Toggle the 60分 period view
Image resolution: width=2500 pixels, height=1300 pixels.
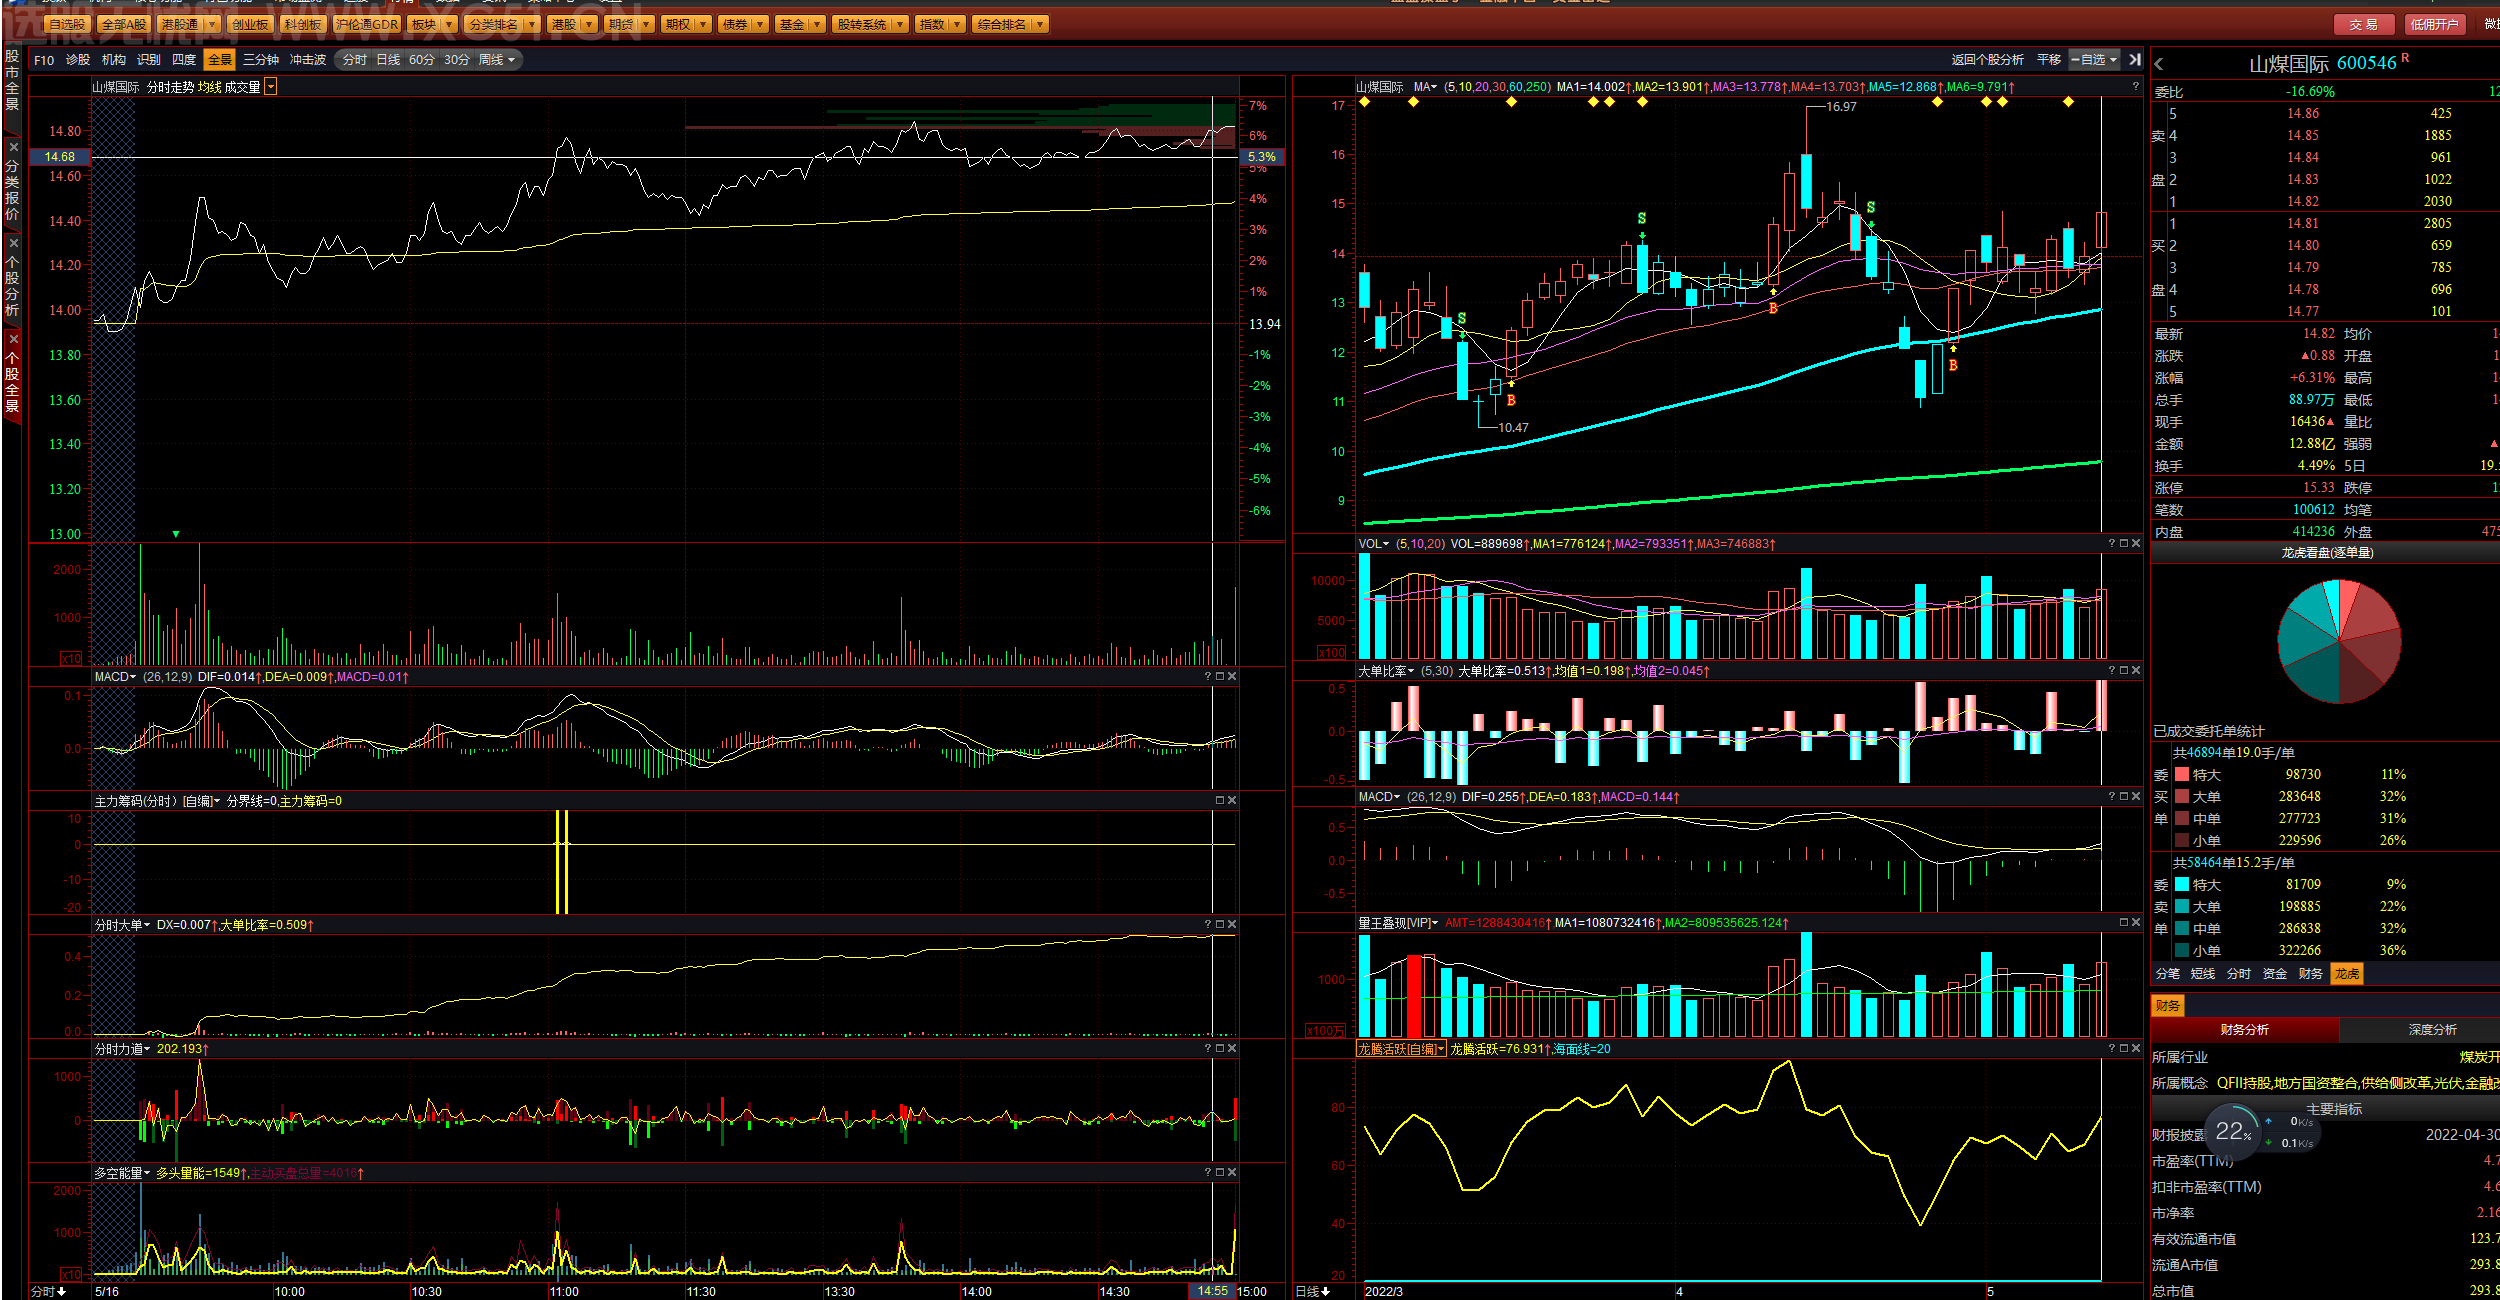(x=422, y=60)
